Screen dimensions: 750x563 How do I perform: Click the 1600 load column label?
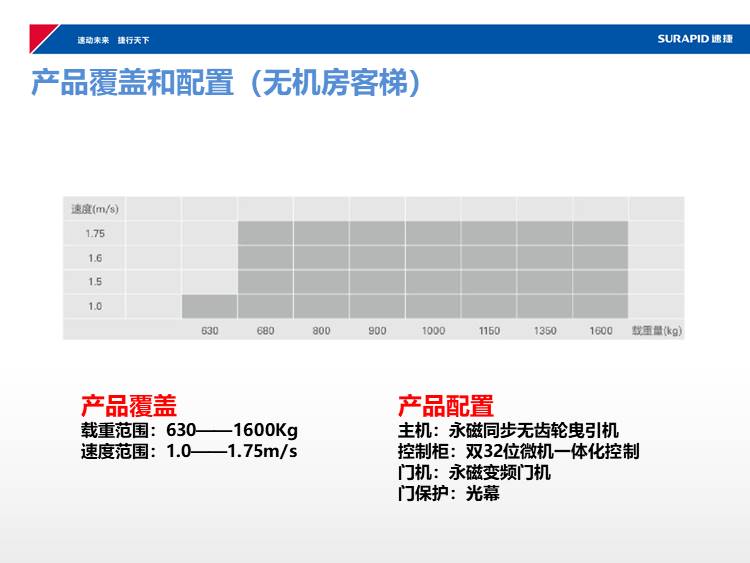[601, 331]
